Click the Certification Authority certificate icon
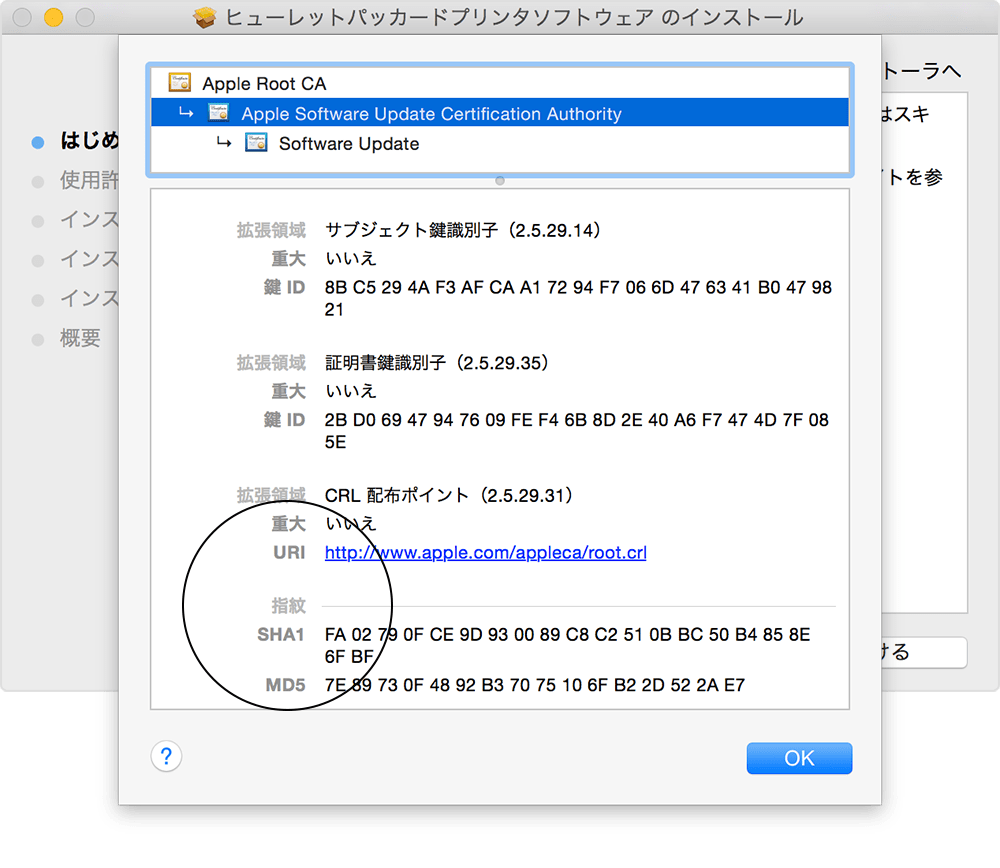This screenshot has width=1000, height=868. [x=219, y=112]
